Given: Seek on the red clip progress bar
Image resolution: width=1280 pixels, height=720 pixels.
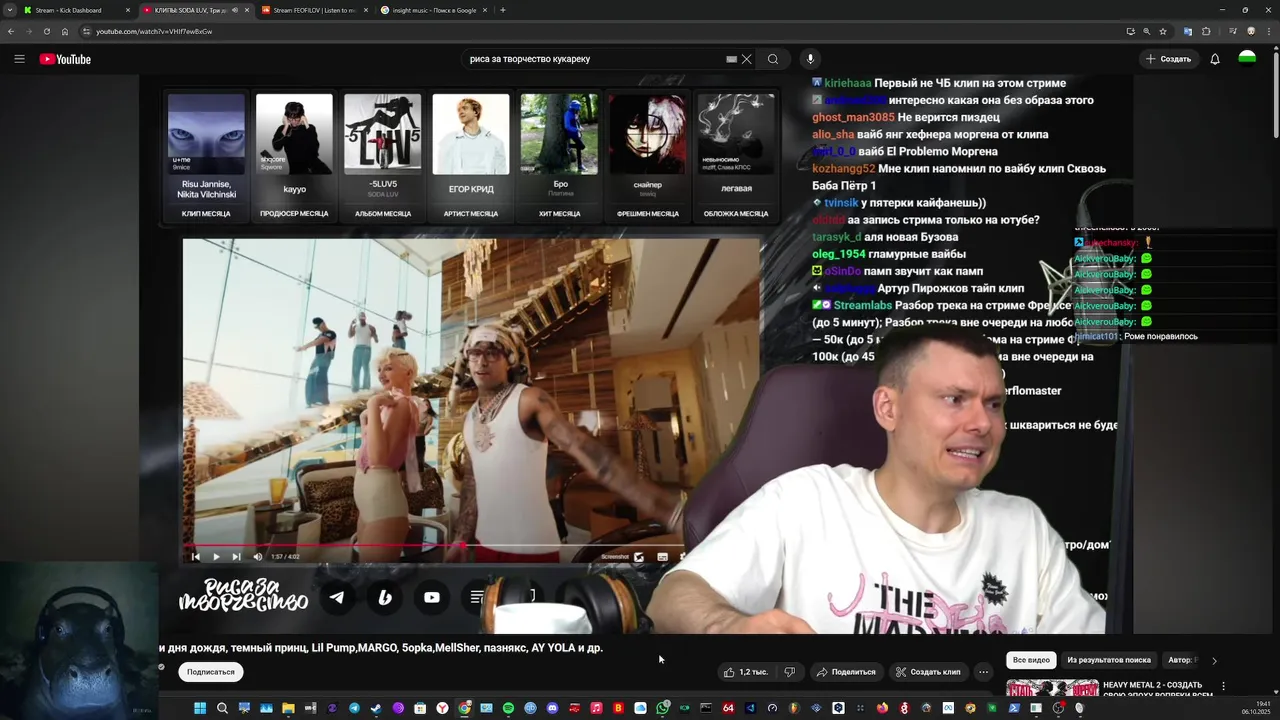Looking at the screenshot, I should coord(435,546).
